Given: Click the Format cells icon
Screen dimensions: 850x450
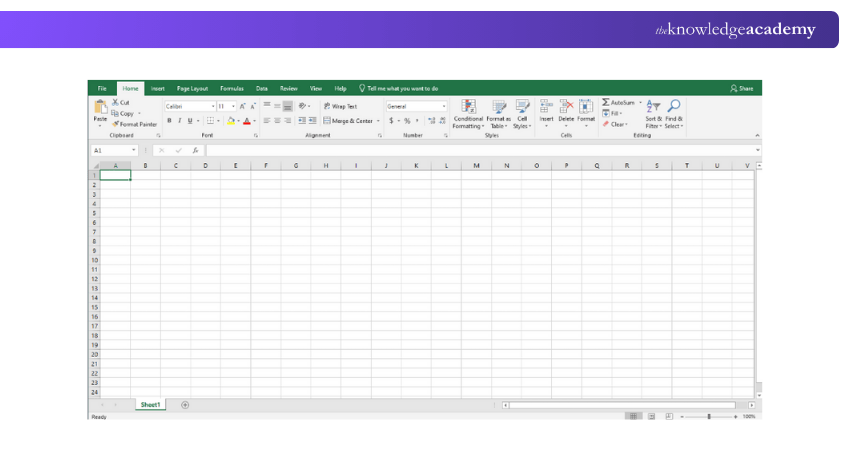Looking at the screenshot, I should click(x=586, y=106).
